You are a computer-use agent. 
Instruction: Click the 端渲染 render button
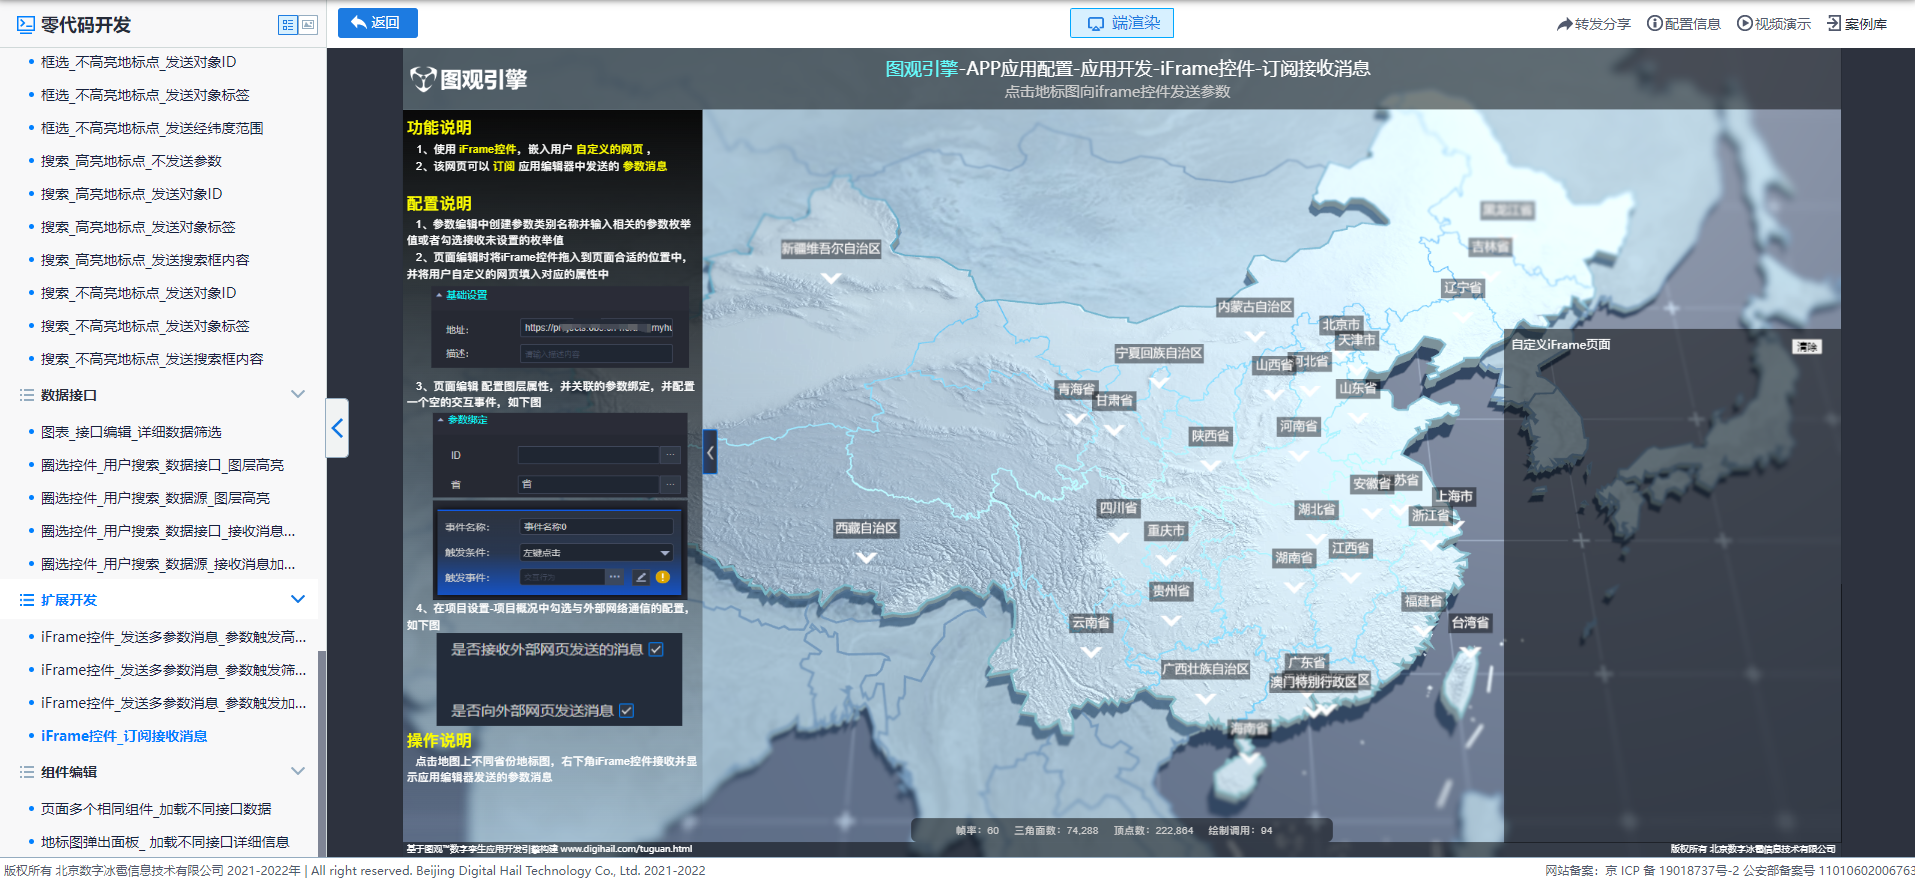[1122, 23]
